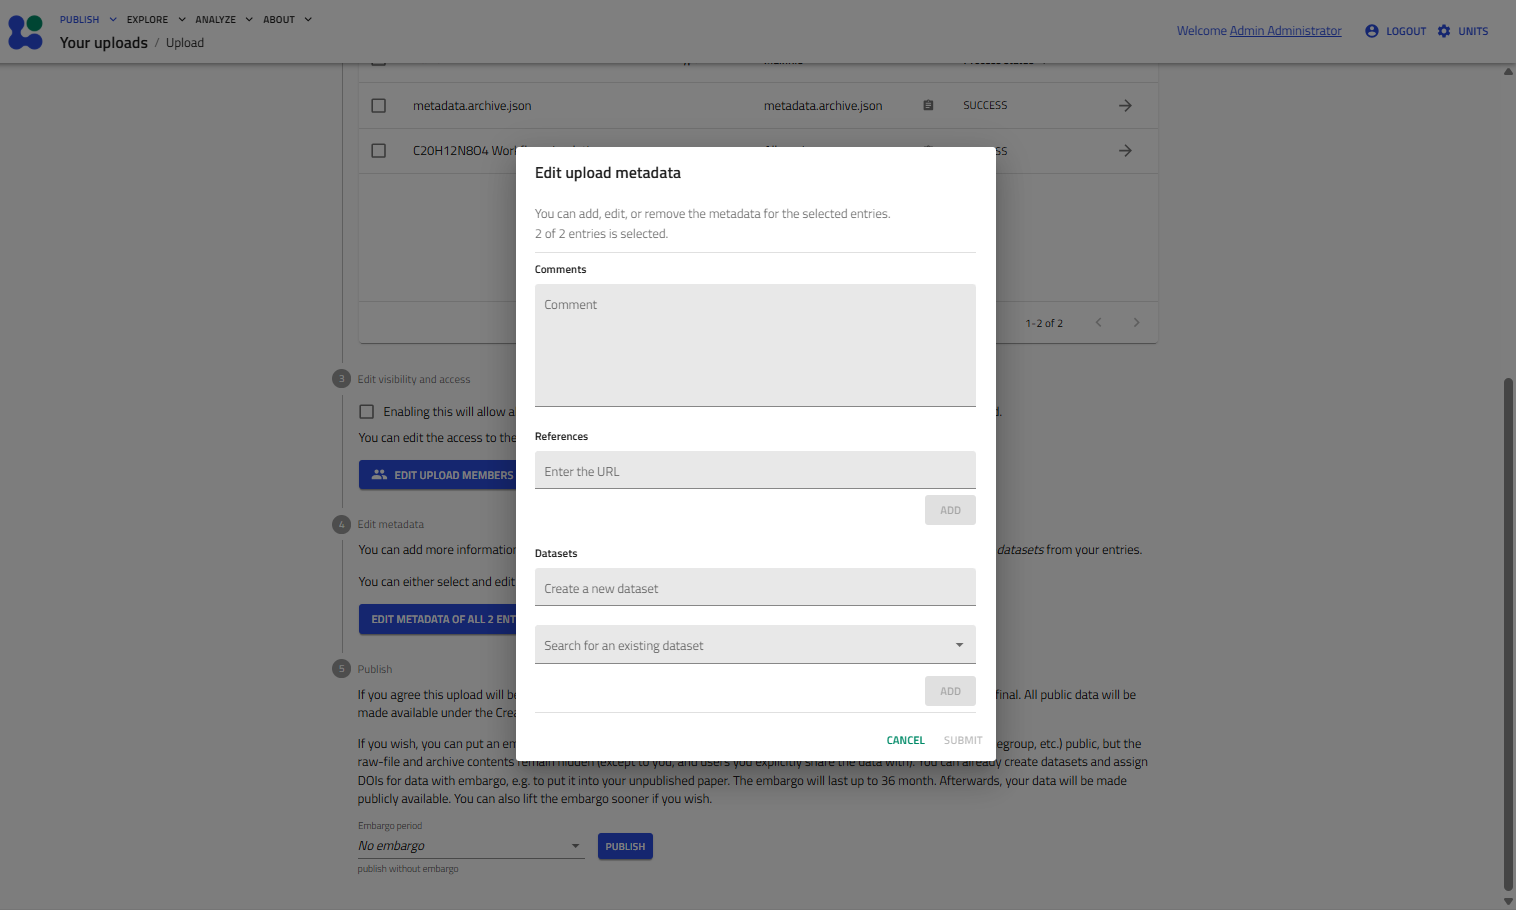Click the page vertical scrollbar thumb

tap(1508, 633)
